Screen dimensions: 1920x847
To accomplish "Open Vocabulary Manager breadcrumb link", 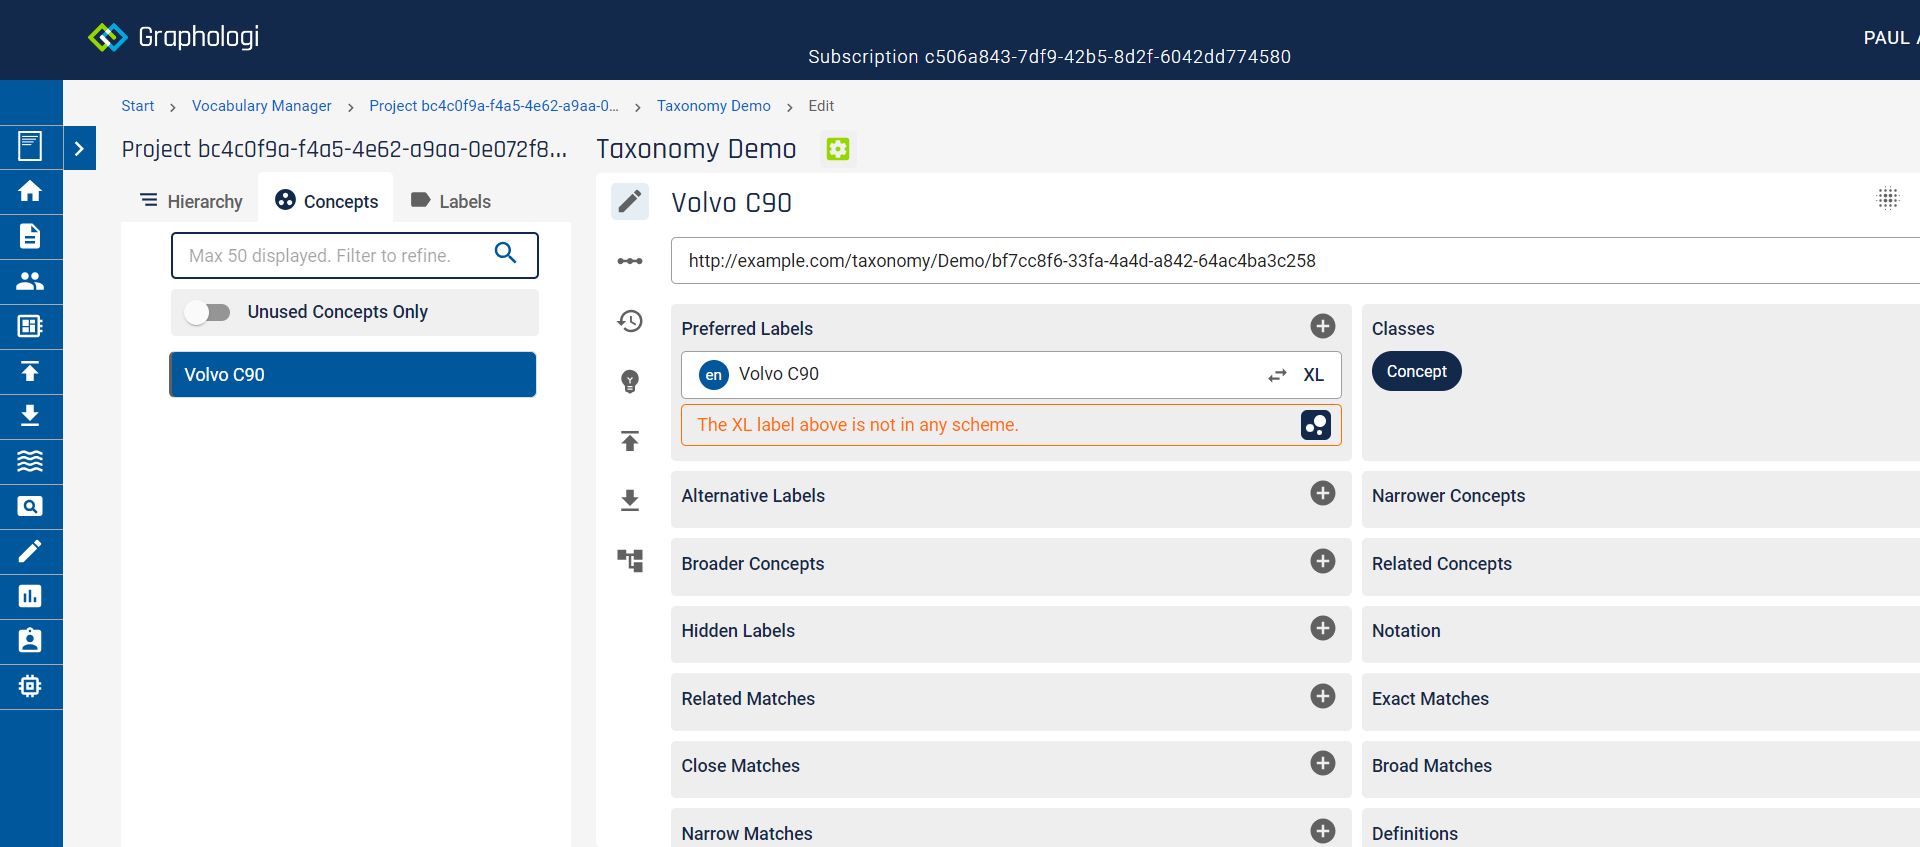I will 261,106.
